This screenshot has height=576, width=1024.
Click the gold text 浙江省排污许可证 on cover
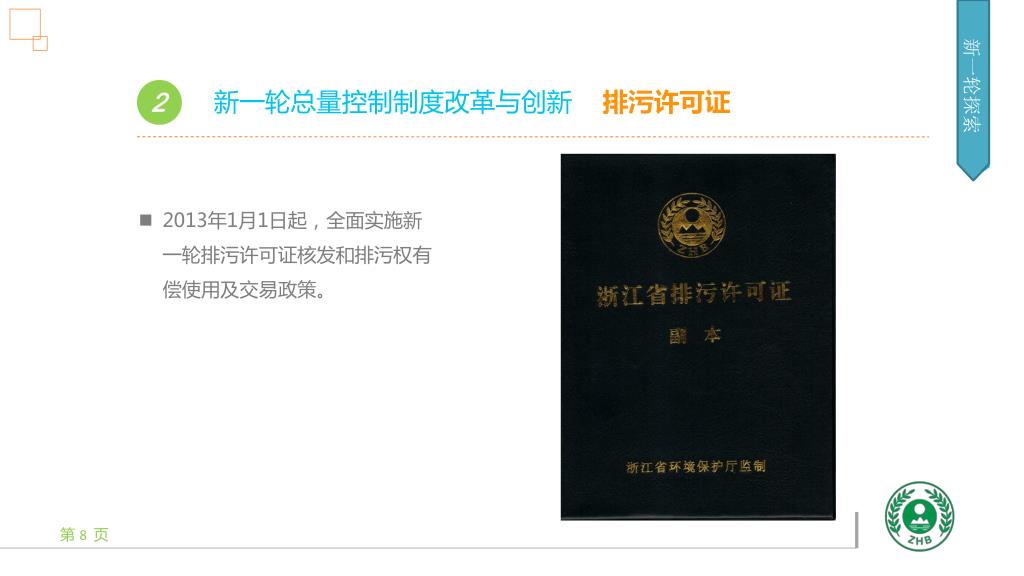coord(694,294)
